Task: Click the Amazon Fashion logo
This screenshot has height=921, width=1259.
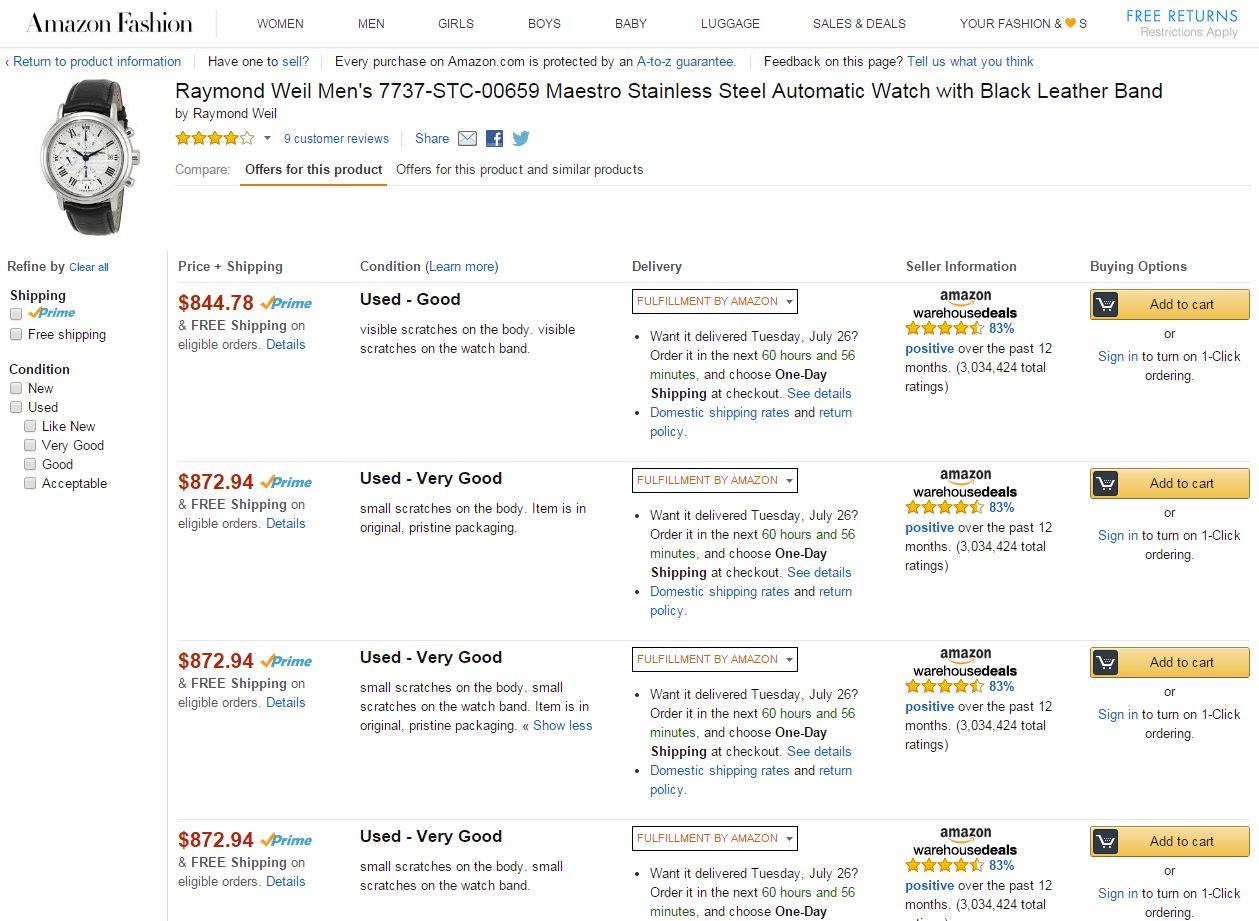Action: pyautogui.click(x=109, y=23)
